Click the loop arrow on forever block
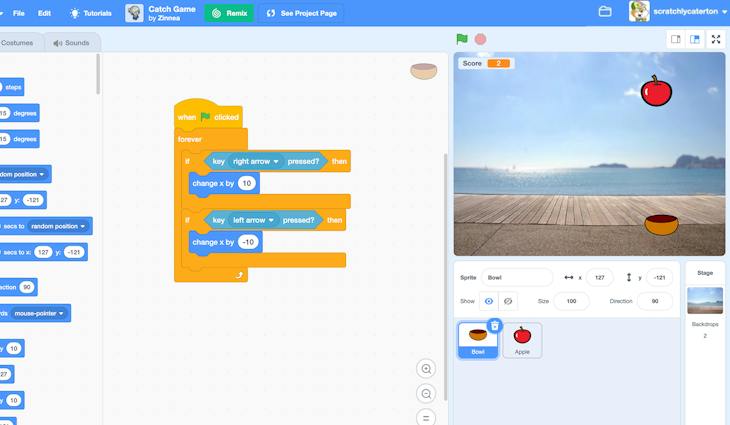Screen dimensions: 730x425 [239, 275]
